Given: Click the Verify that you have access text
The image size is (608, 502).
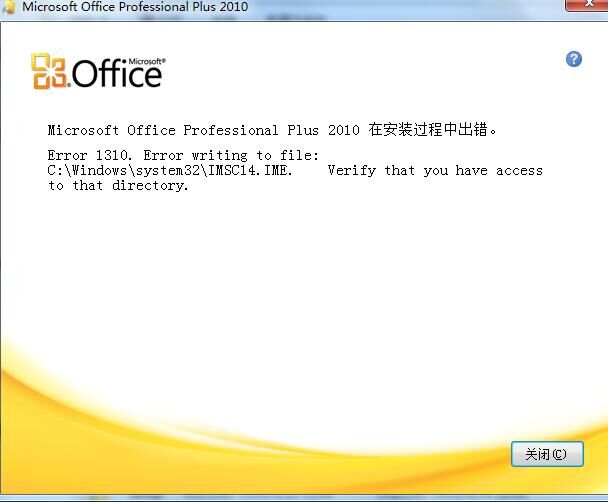Looking at the screenshot, I should tap(435, 171).
